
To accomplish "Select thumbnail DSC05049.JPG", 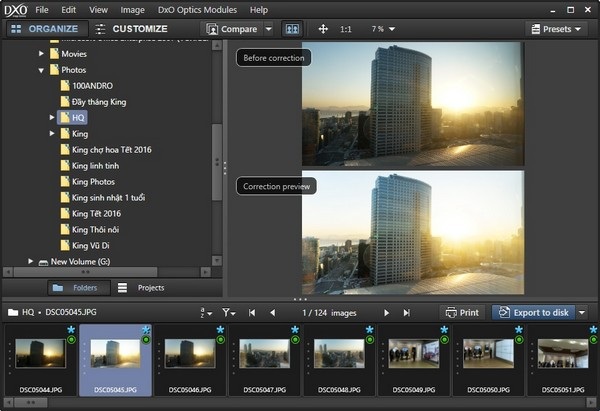I will click(x=414, y=360).
